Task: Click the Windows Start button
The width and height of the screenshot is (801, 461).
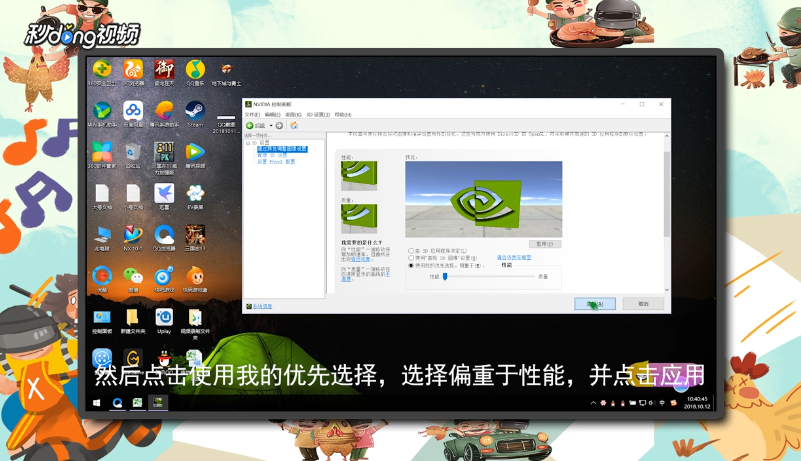Action: [x=97, y=403]
